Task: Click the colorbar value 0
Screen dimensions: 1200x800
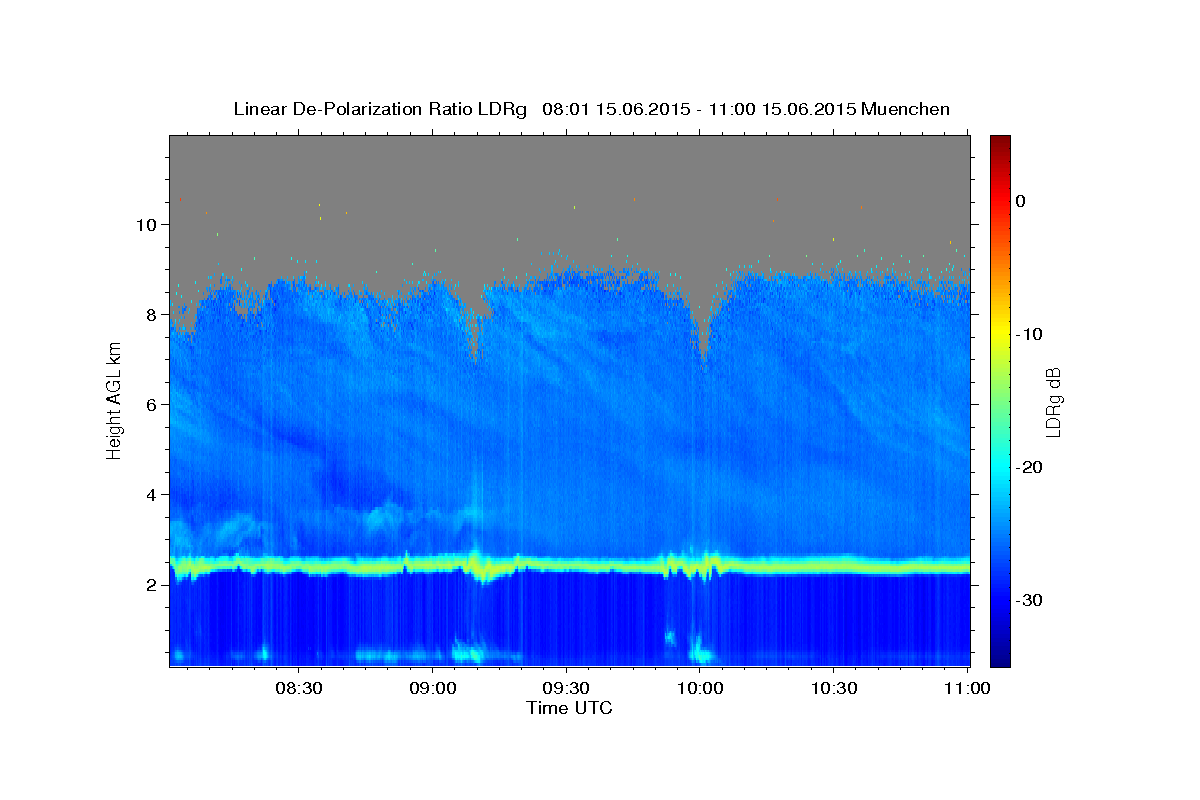Action: click(x=1020, y=201)
